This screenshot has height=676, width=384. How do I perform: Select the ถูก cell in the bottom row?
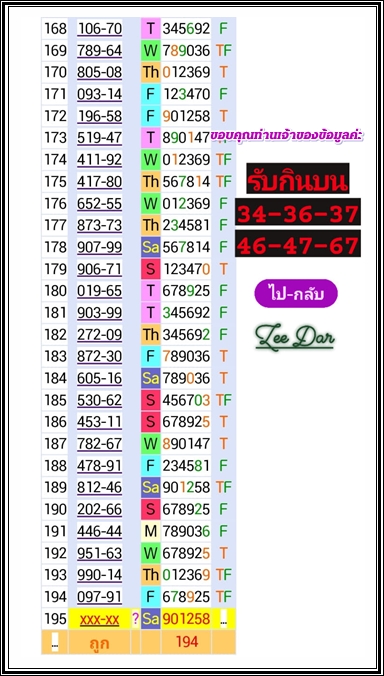99,643
